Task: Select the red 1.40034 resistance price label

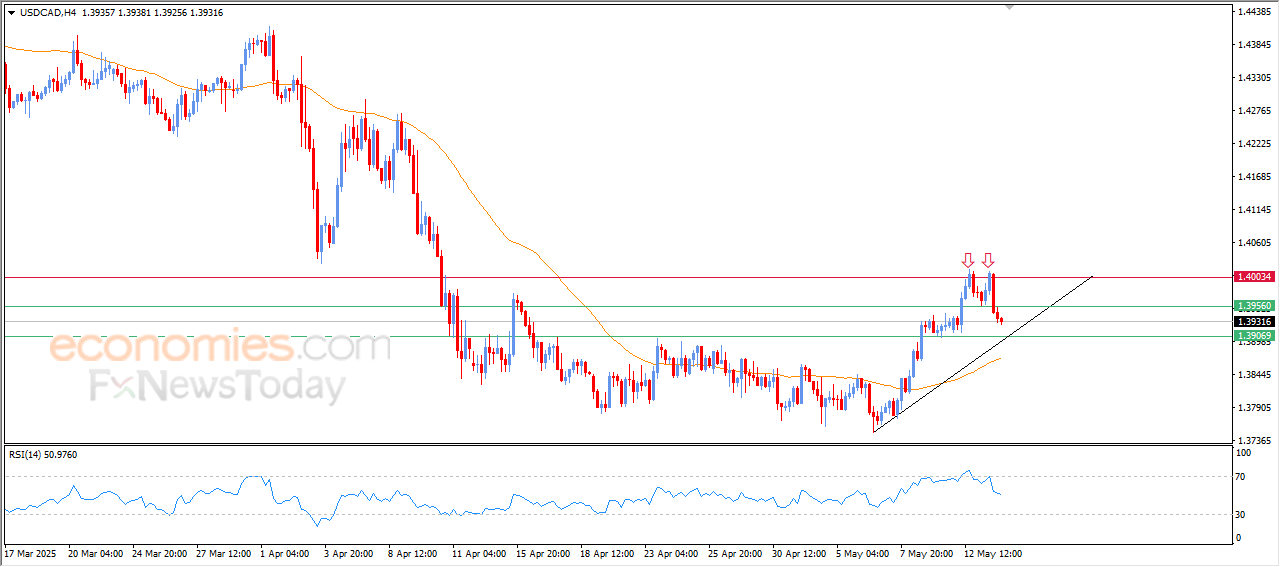Action: coord(1253,277)
